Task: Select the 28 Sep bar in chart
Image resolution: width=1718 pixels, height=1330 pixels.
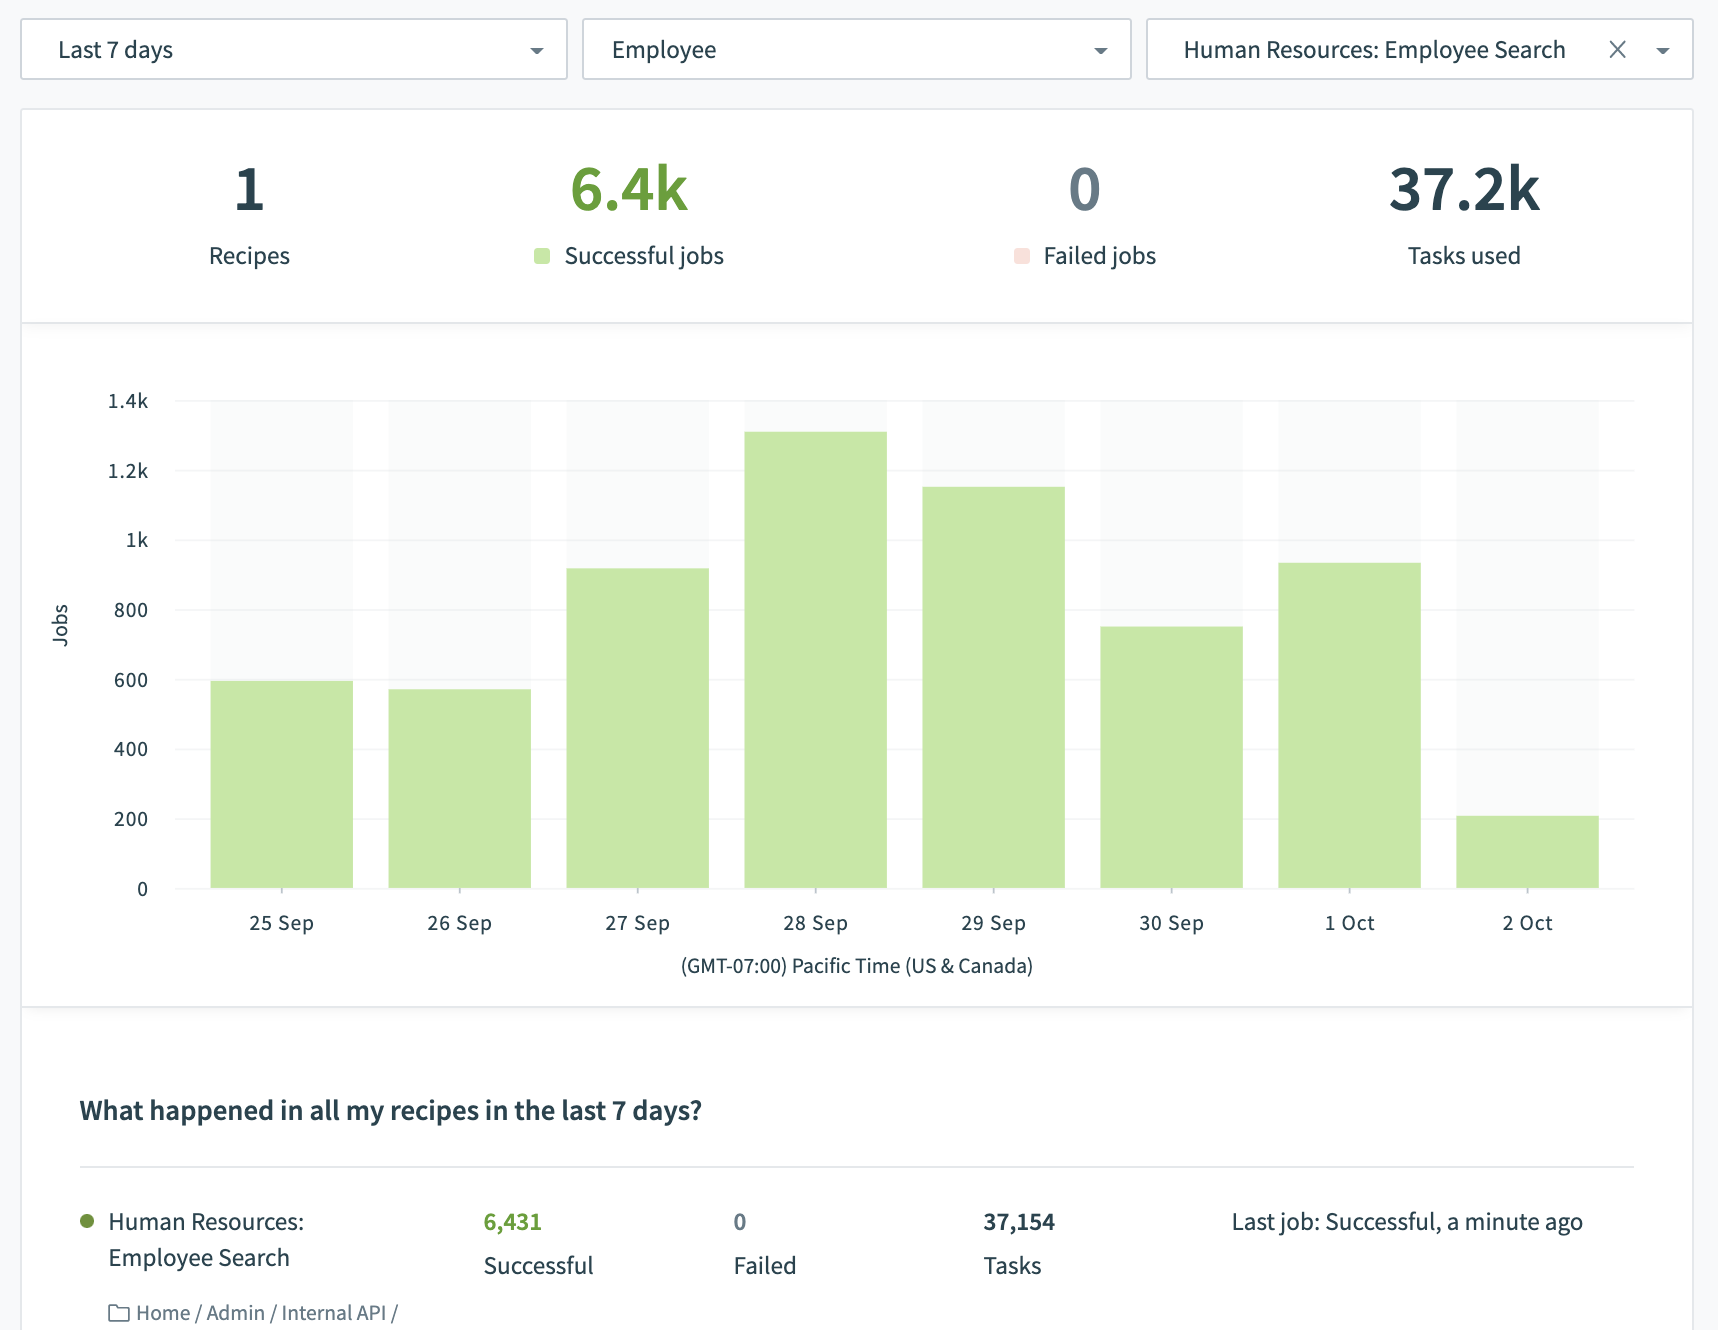Action: pyautogui.click(x=815, y=660)
